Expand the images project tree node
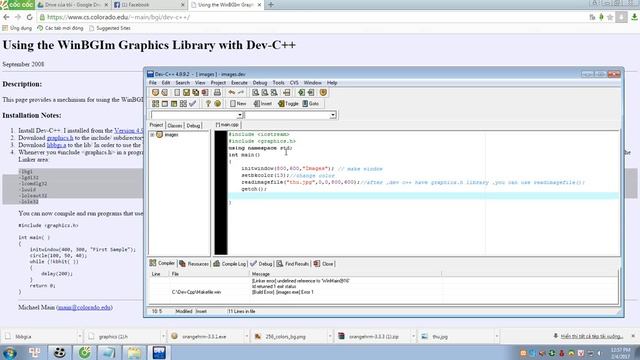Viewport: 640px width, 360px height. point(152,135)
